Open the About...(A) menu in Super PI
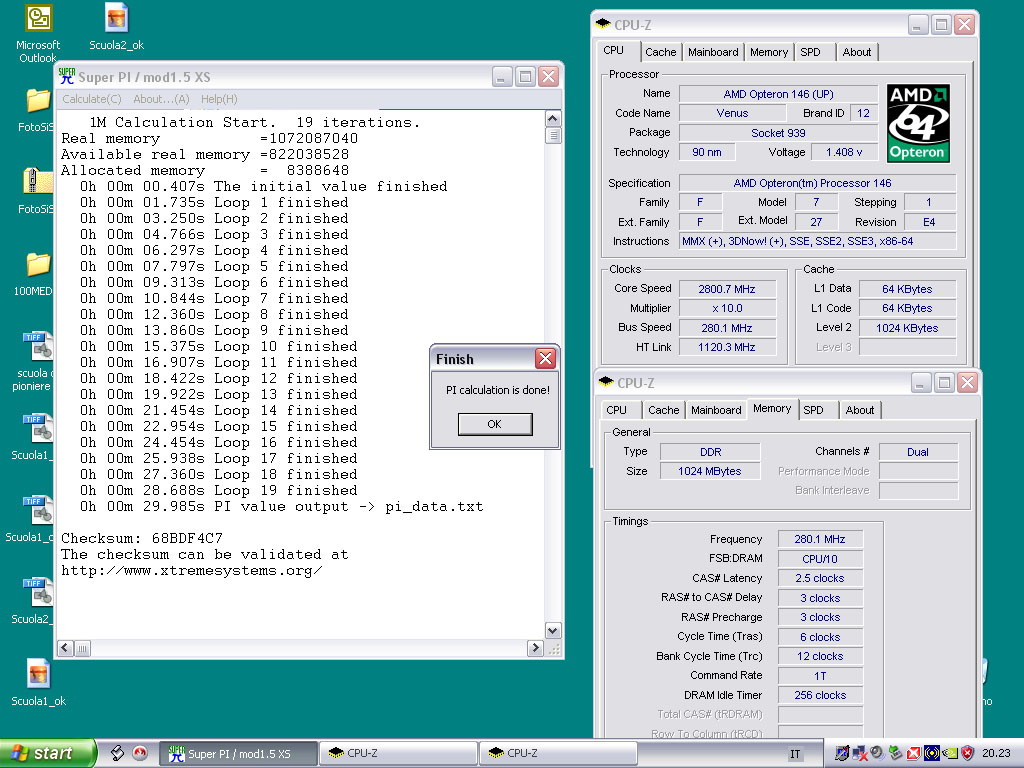 161,99
